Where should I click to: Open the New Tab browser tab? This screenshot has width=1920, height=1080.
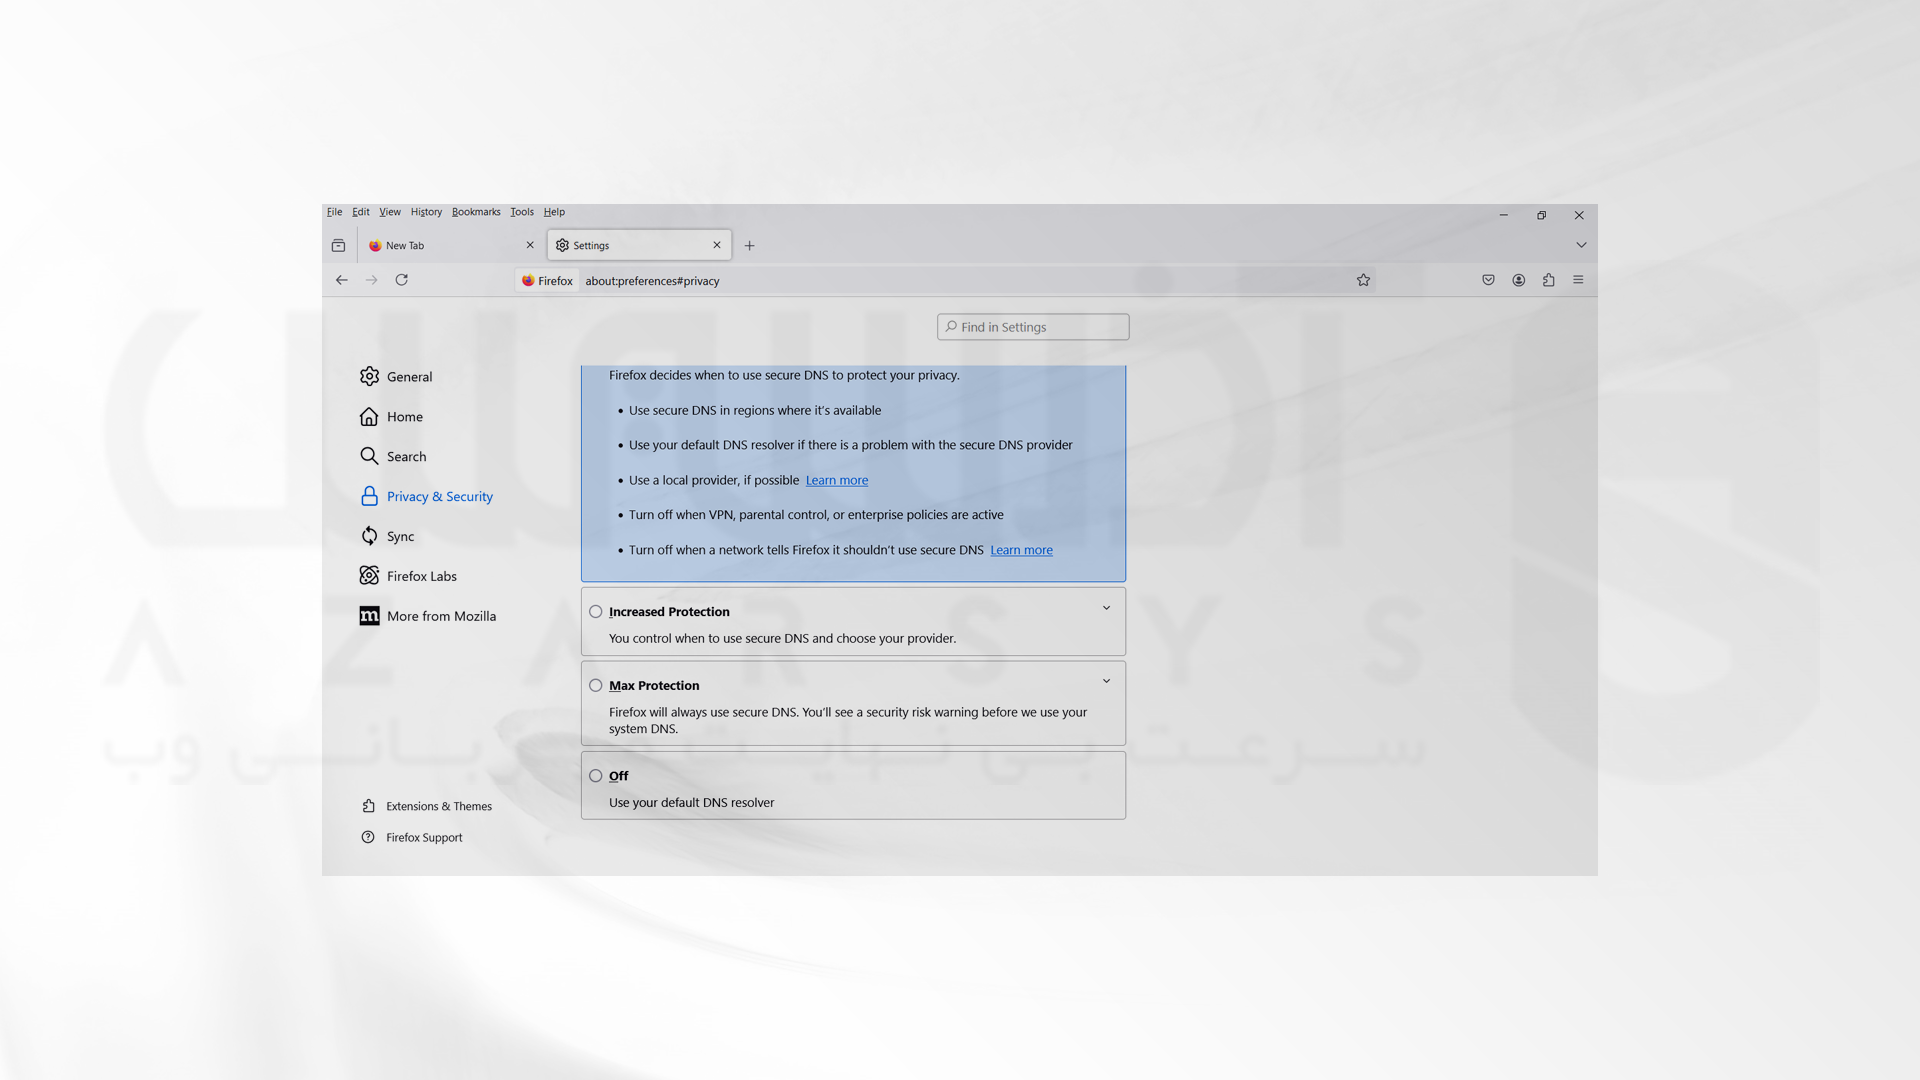tap(447, 244)
